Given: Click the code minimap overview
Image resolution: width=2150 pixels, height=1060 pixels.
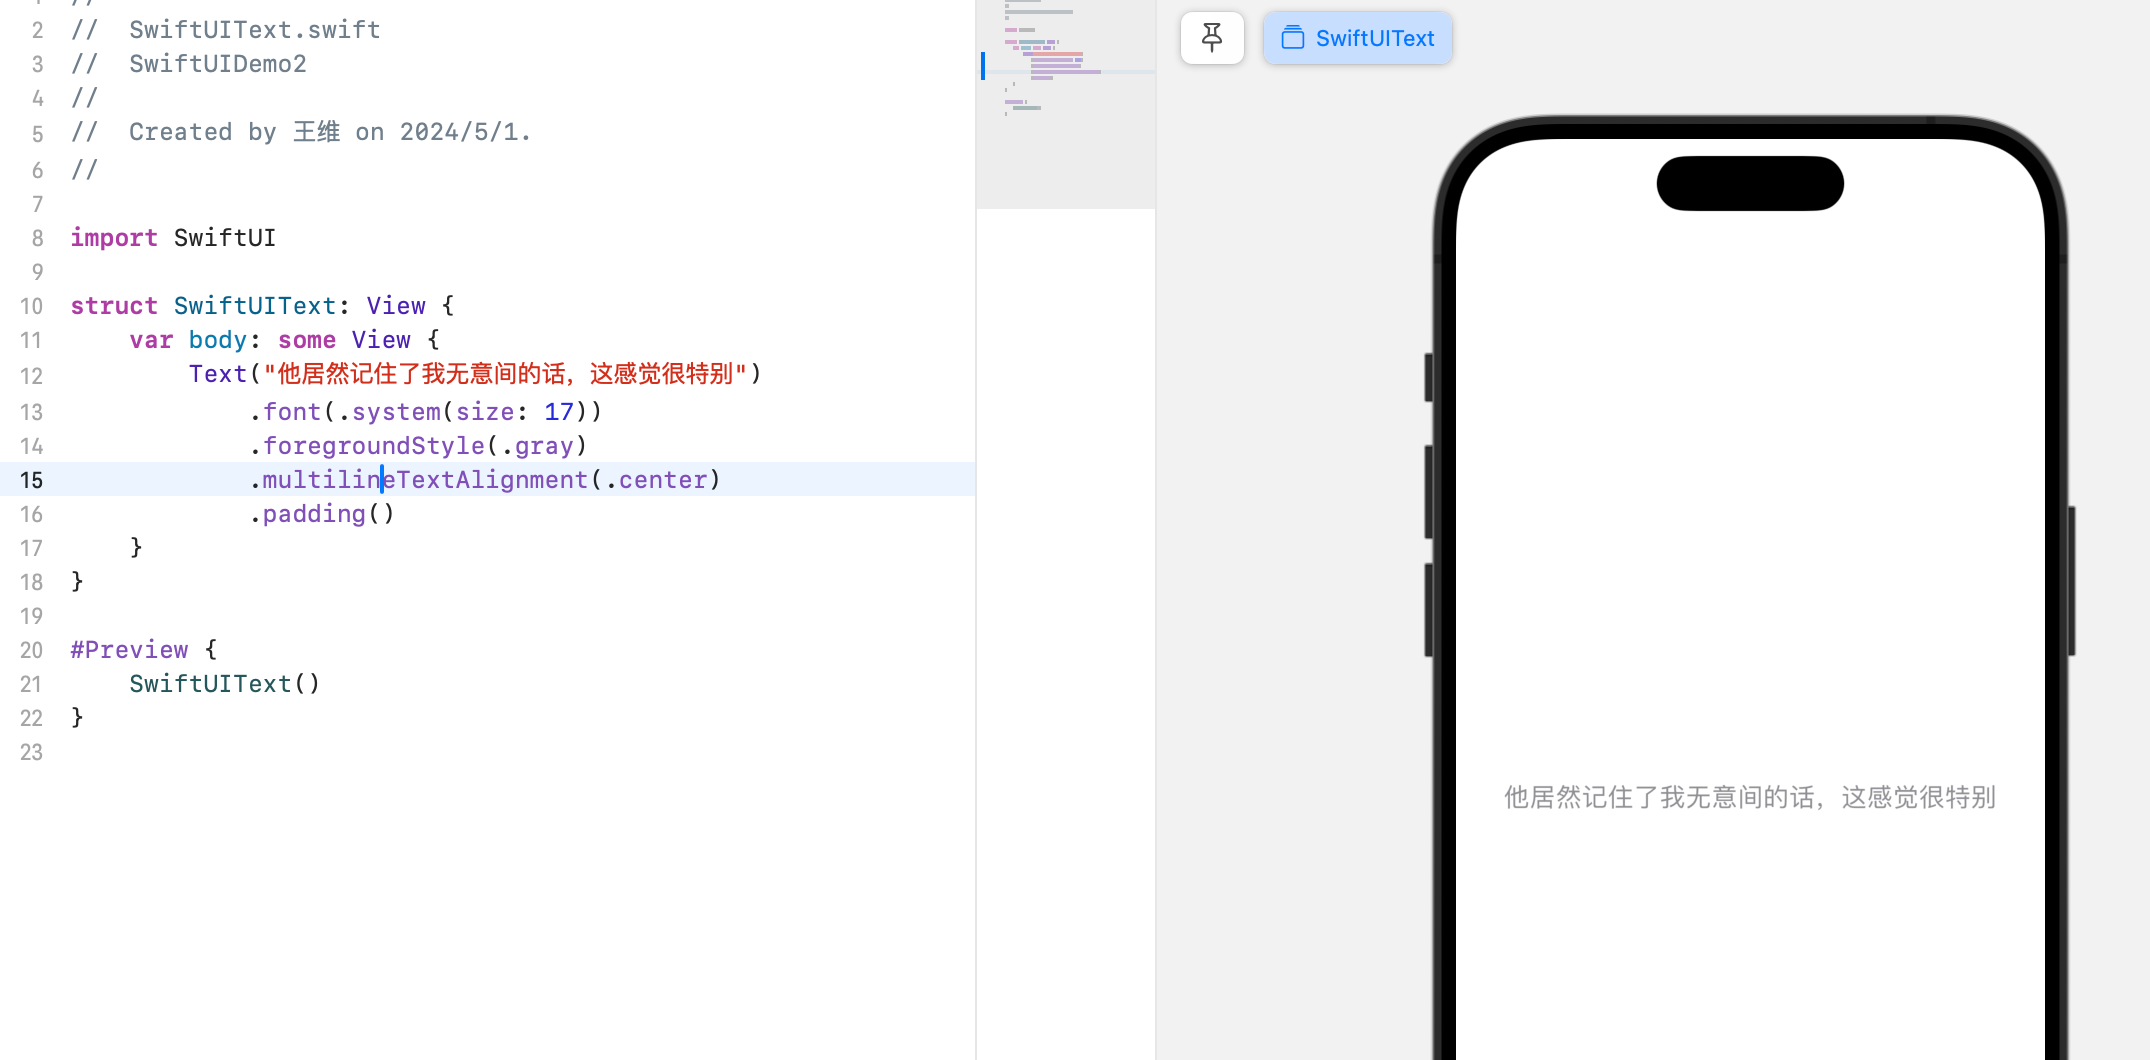Looking at the screenshot, I should (1066, 104).
